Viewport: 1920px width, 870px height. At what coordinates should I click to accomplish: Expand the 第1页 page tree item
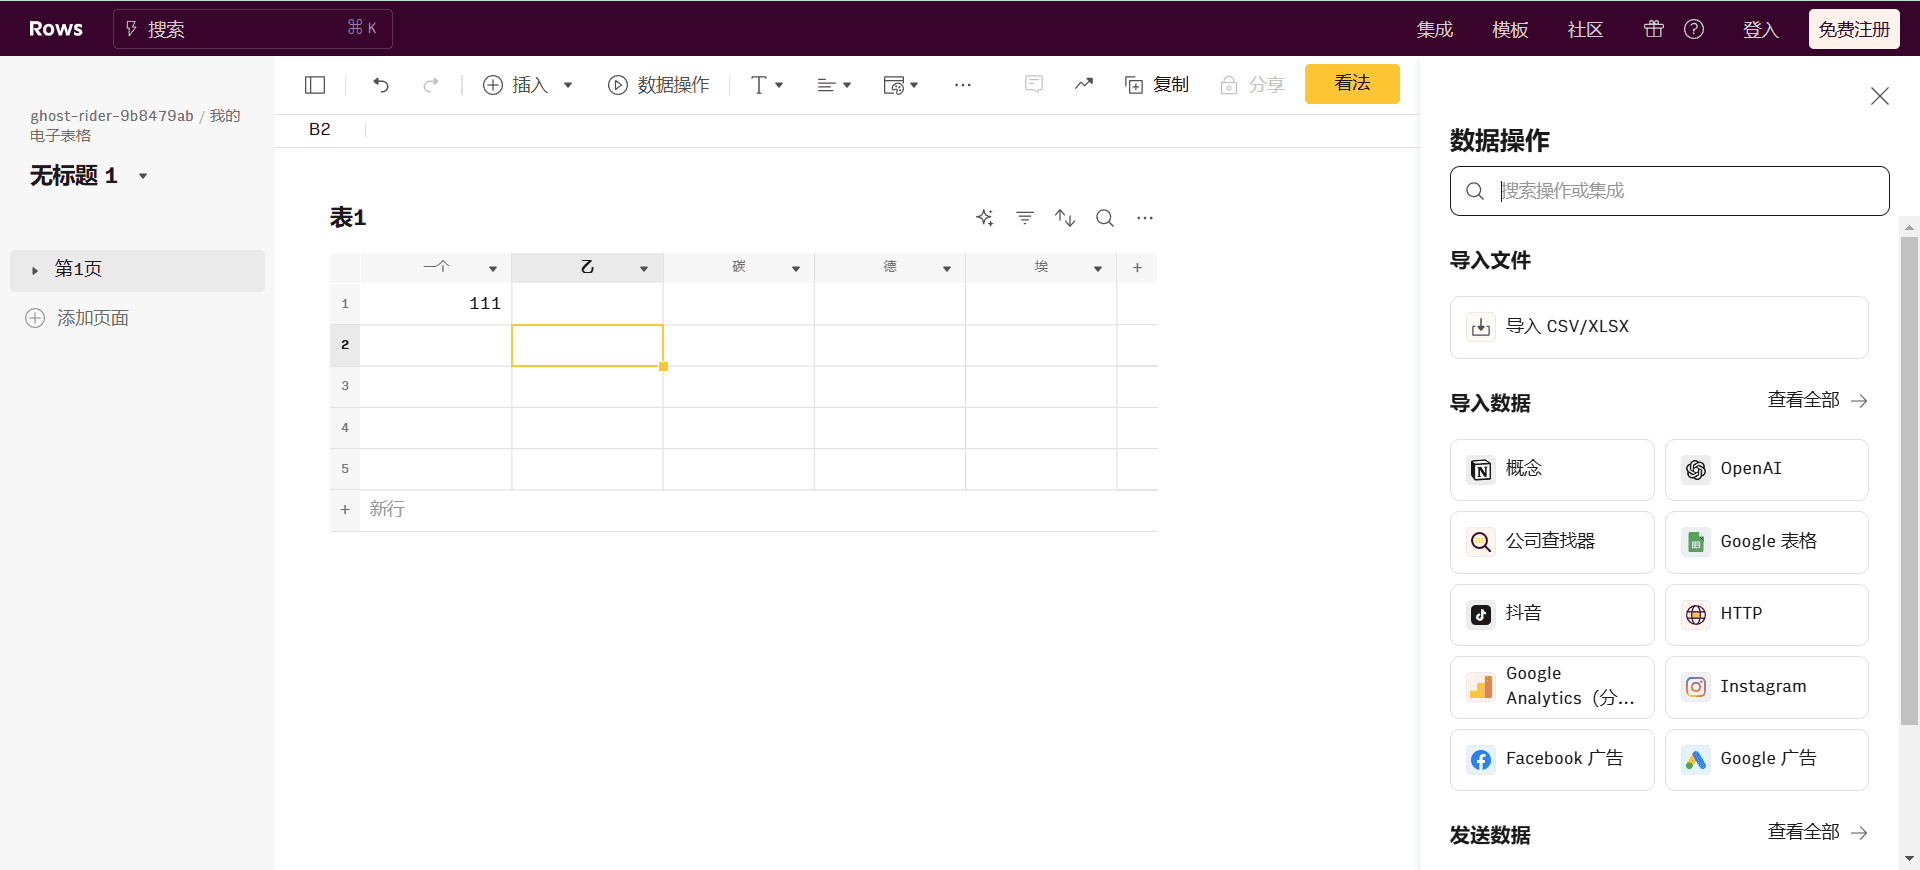click(x=35, y=270)
